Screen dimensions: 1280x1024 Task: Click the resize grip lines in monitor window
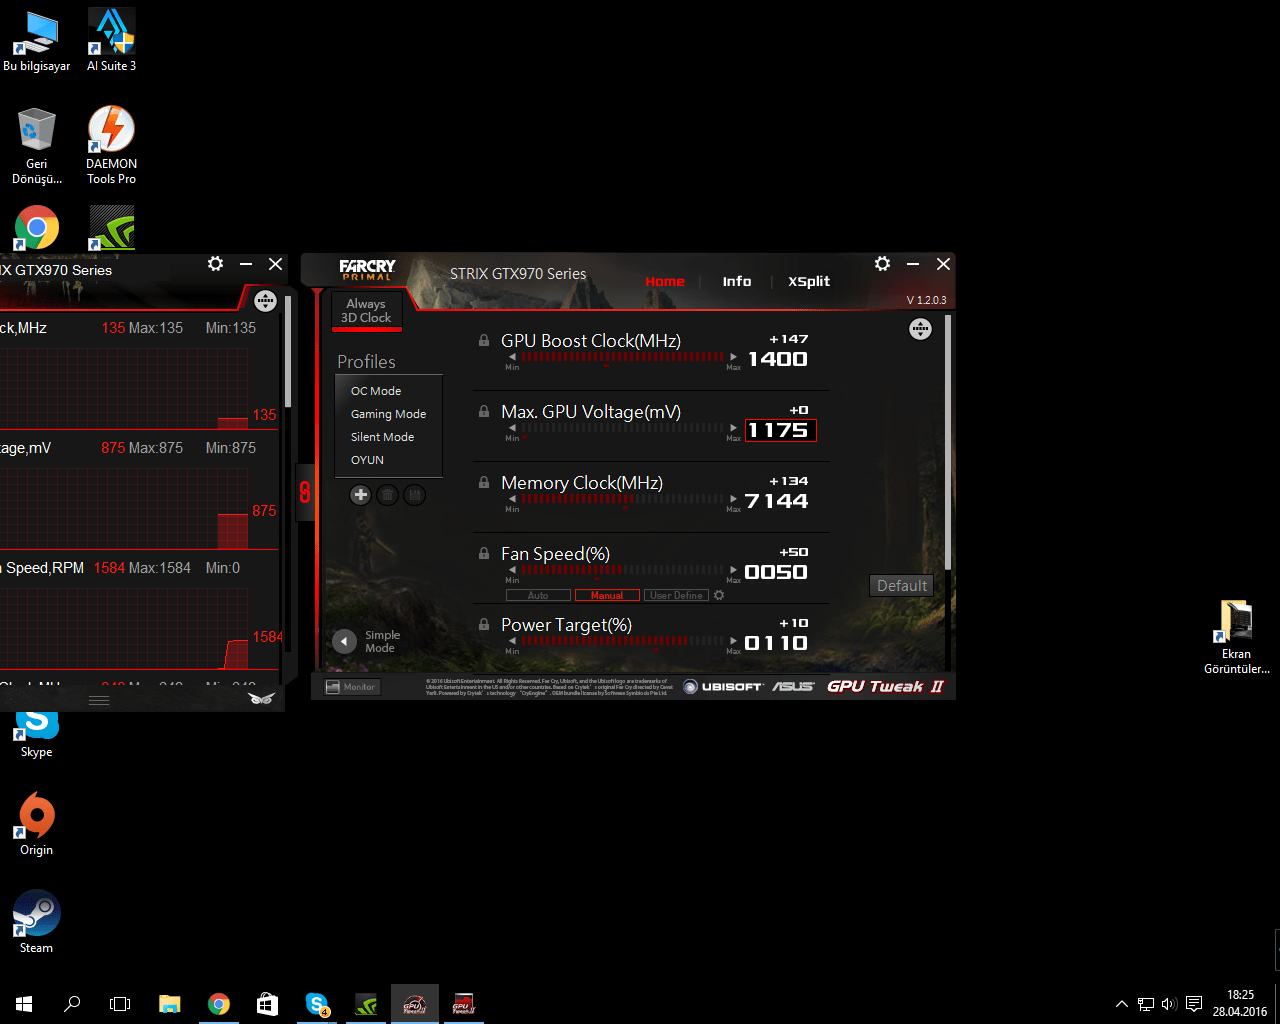[99, 700]
